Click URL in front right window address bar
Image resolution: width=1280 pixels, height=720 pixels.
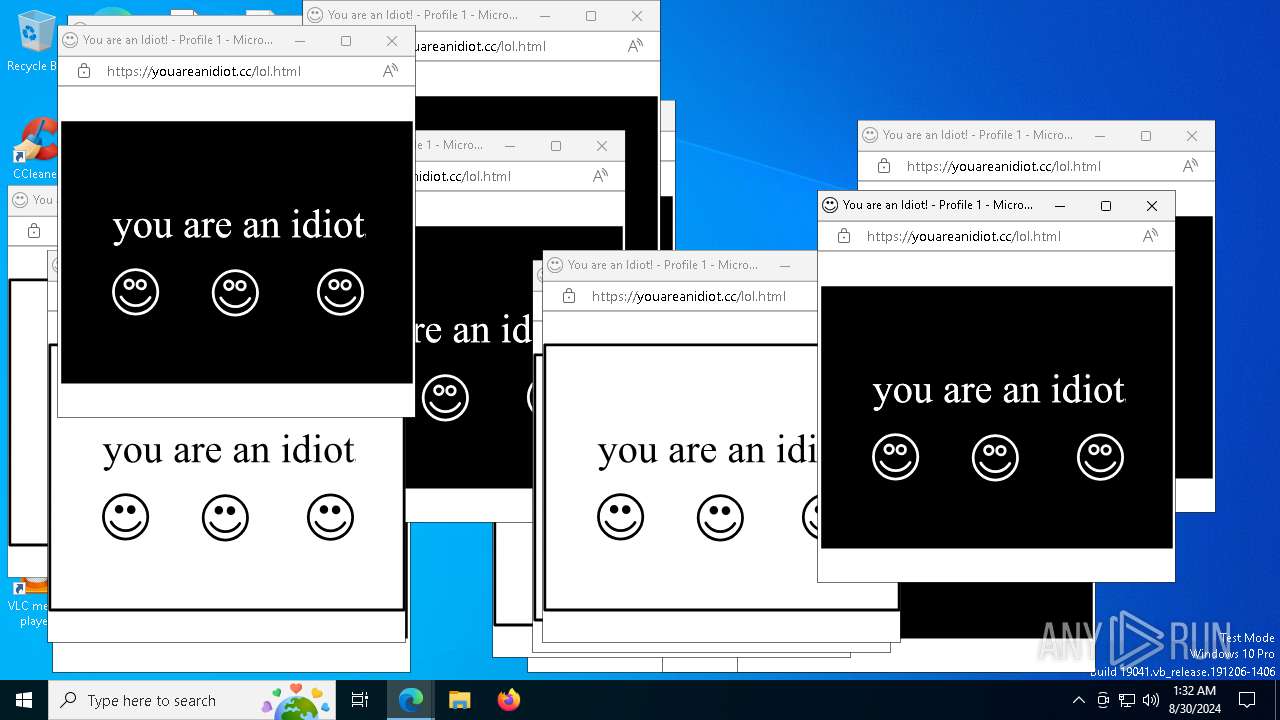[964, 236]
